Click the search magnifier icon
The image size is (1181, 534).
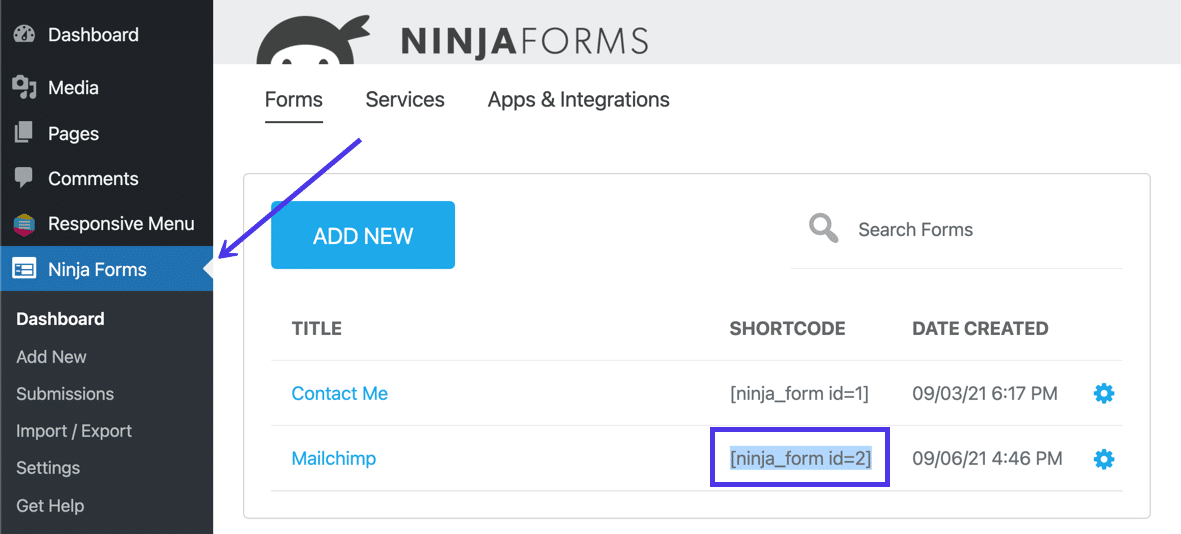click(824, 229)
